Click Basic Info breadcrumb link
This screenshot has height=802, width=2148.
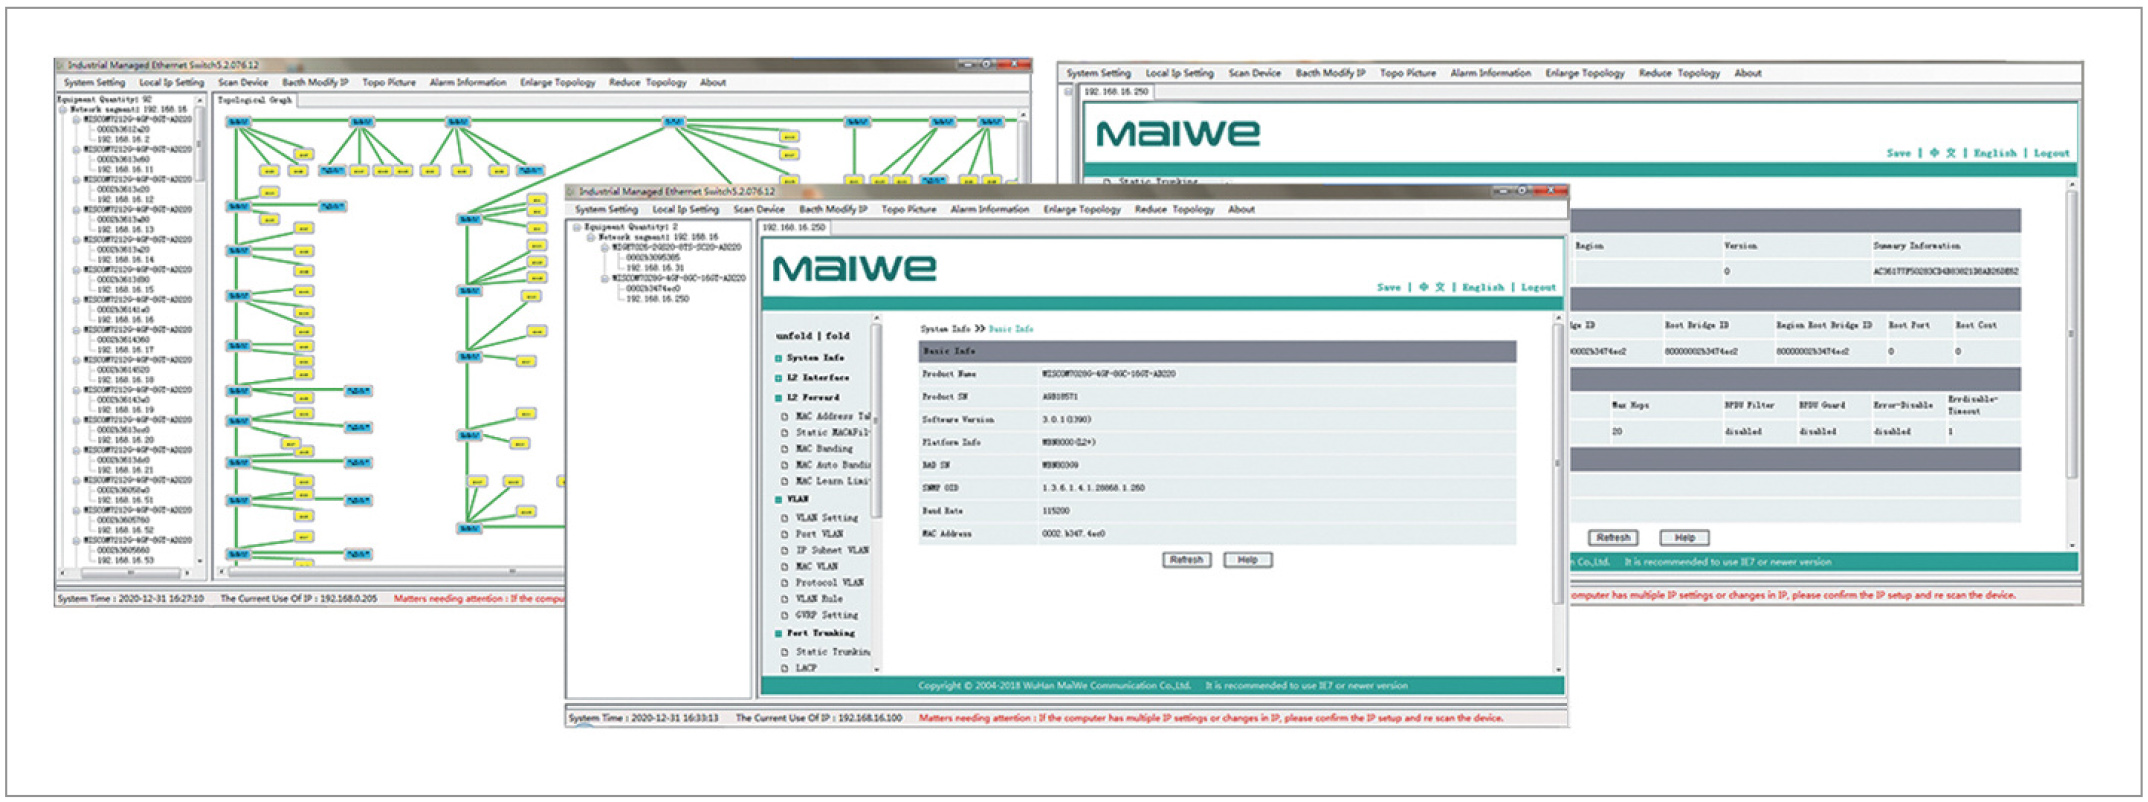pyautogui.click(x=1011, y=329)
